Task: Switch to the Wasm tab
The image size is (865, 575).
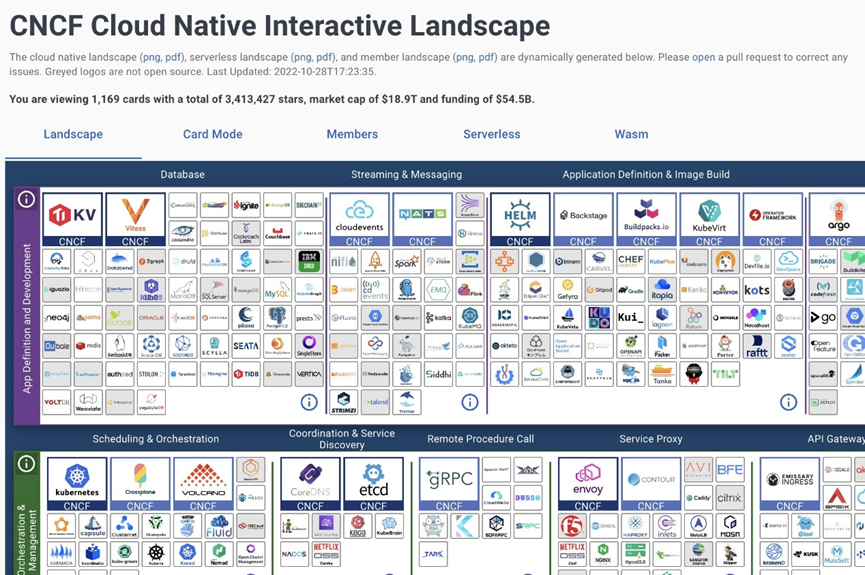Action: (631, 134)
